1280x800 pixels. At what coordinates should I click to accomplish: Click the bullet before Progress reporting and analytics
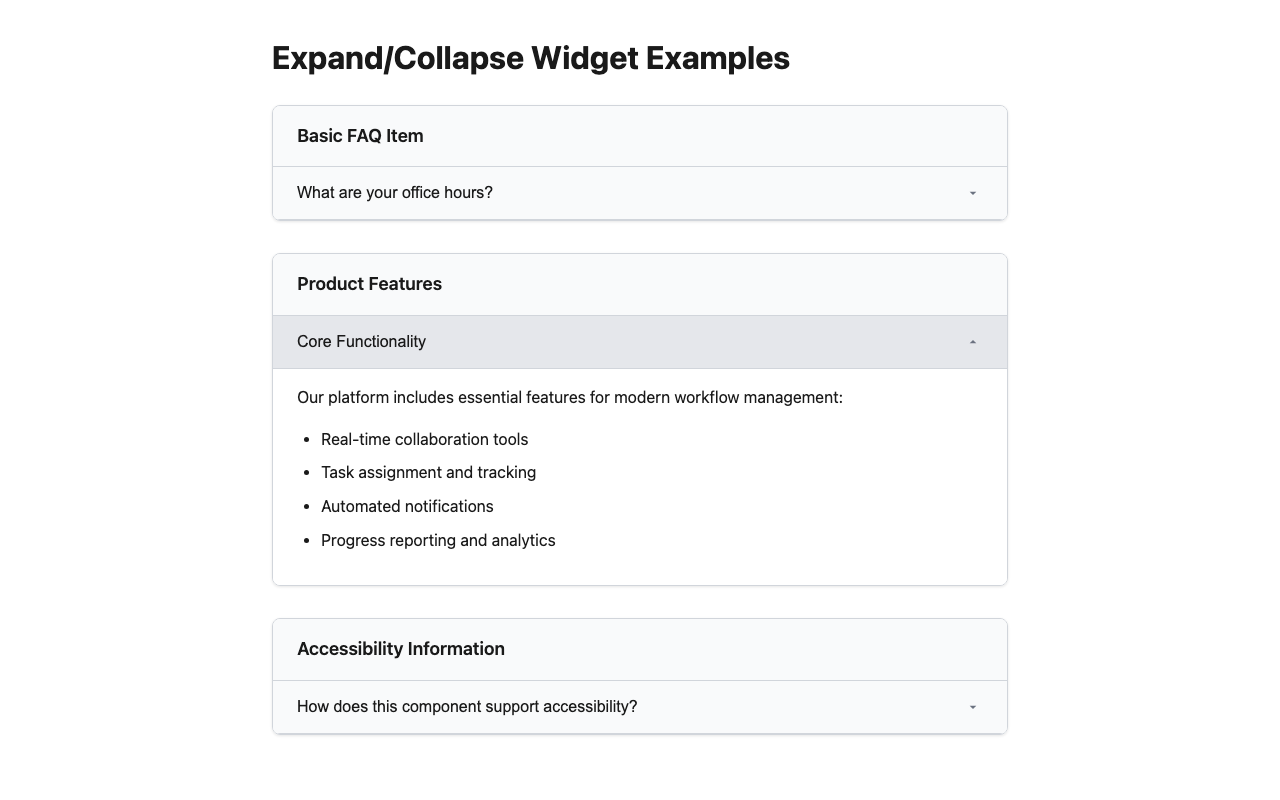tap(306, 541)
